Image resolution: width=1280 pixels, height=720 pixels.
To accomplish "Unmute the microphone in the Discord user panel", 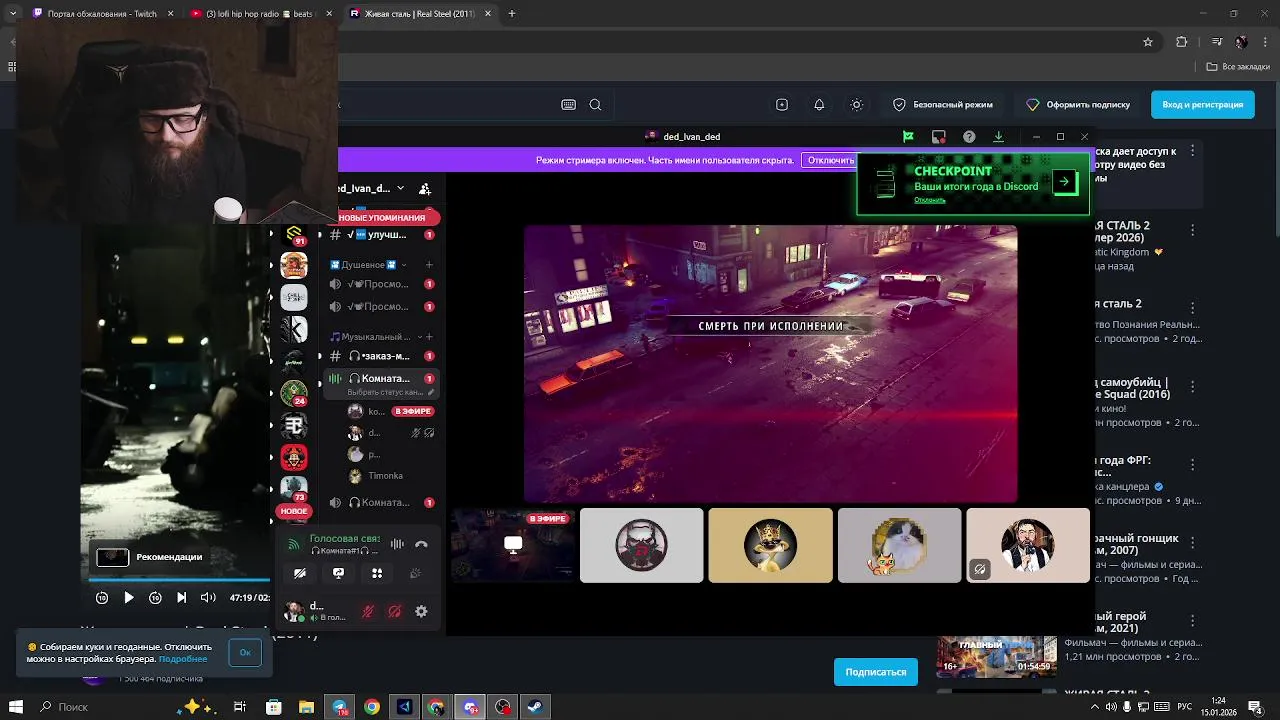I will [368, 611].
